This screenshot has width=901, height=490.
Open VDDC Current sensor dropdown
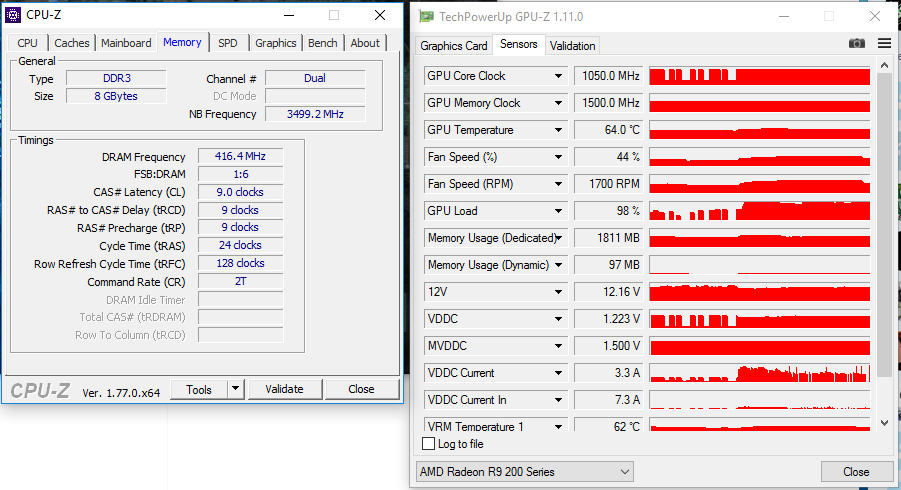click(558, 373)
